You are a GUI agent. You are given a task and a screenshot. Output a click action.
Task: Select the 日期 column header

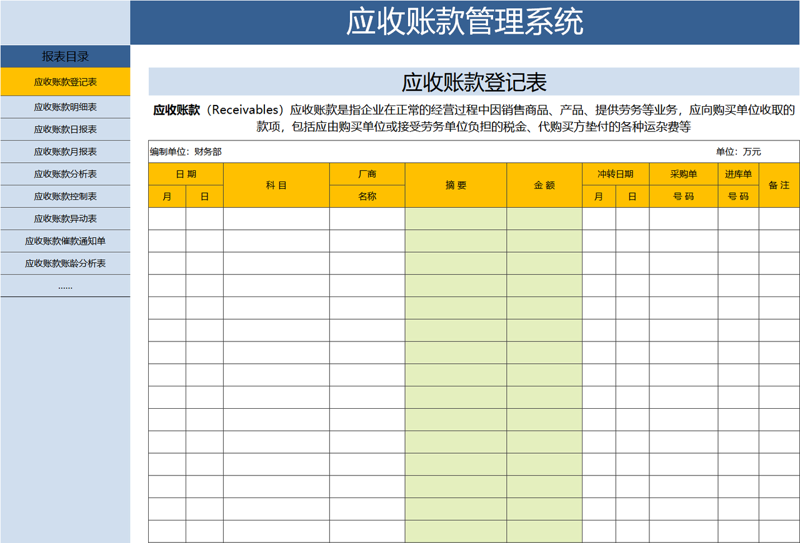pyautogui.click(x=186, y=174)
